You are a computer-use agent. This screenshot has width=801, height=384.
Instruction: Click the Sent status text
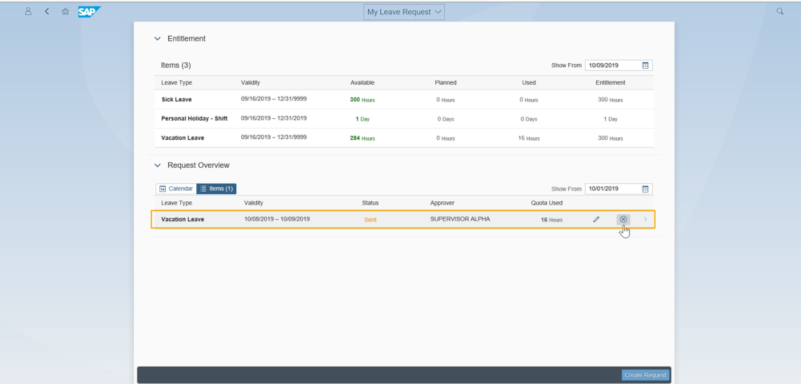click(370, 220)
